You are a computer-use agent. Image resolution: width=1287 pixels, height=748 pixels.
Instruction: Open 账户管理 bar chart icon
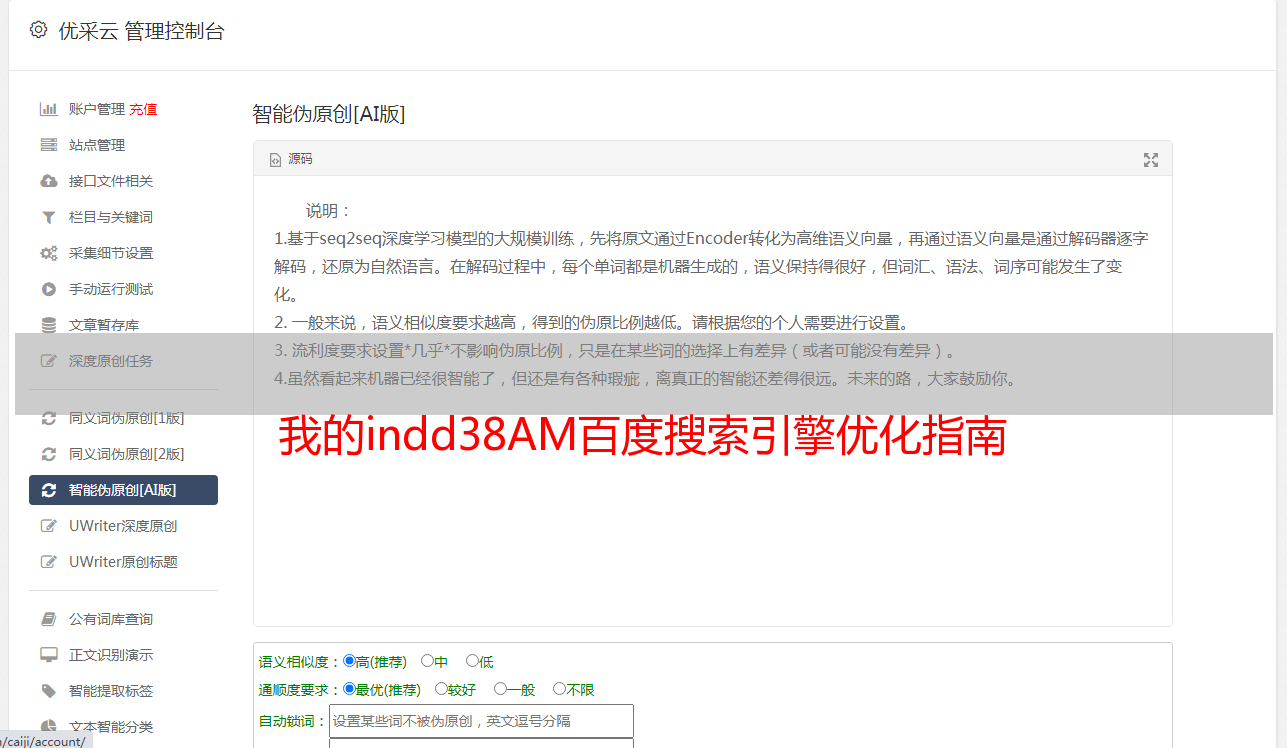[48, 109]
